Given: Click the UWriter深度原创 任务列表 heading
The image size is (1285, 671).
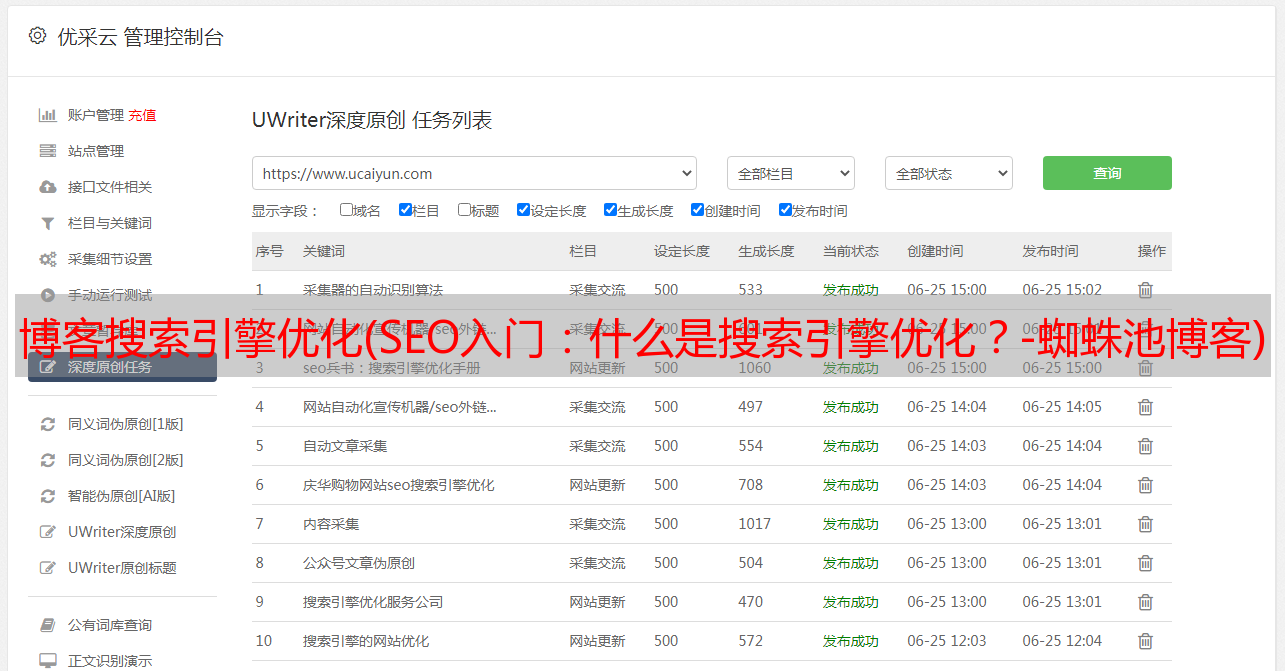Looking at the screenshot, I should point(372,121).
